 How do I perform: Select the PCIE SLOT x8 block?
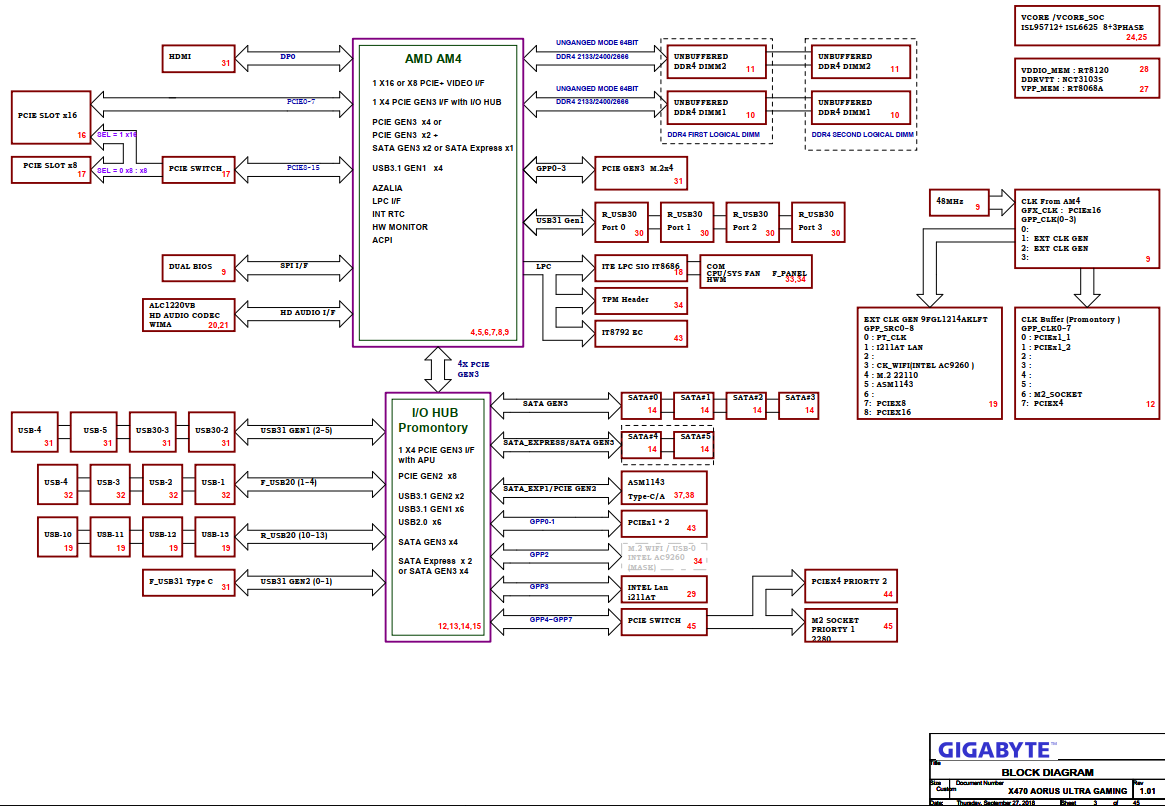(x=51, y=169)
